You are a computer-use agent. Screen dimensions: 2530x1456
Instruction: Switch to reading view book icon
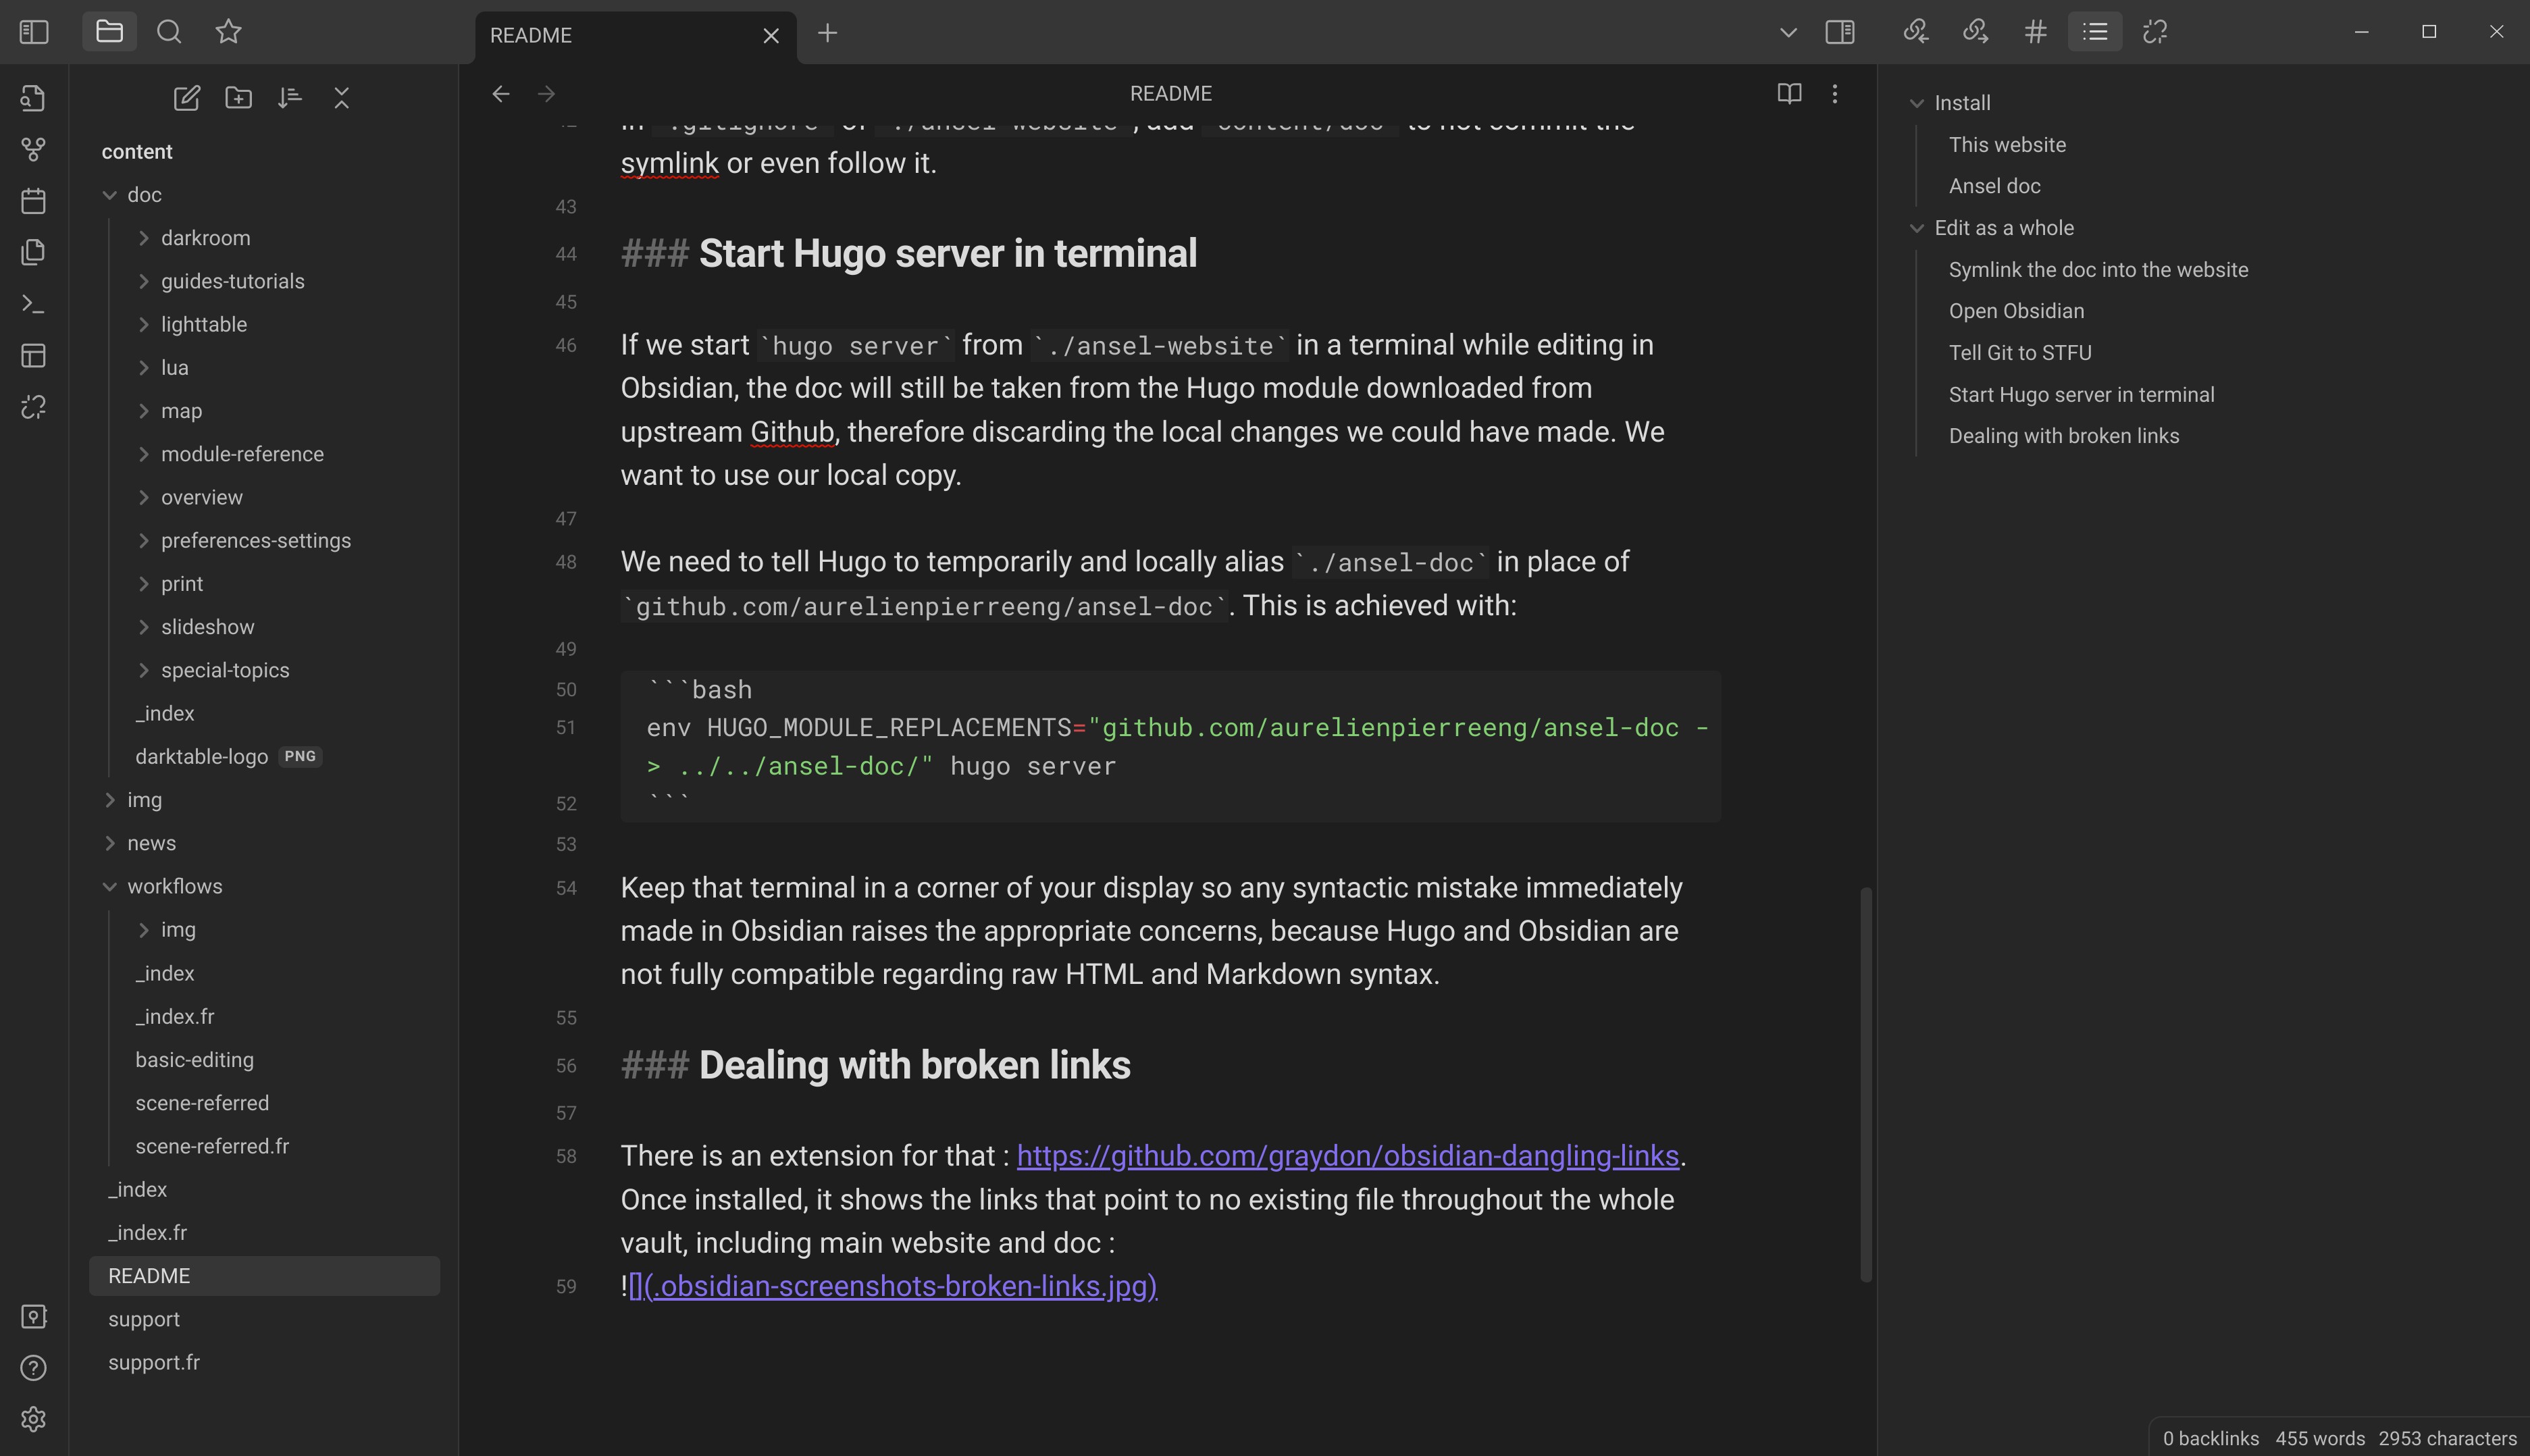pyautogui.click(x=1790, y=93)
